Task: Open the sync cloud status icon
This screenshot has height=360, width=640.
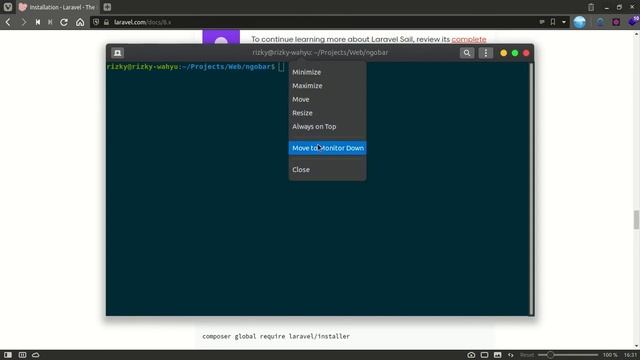Action: tap(36, 355)
